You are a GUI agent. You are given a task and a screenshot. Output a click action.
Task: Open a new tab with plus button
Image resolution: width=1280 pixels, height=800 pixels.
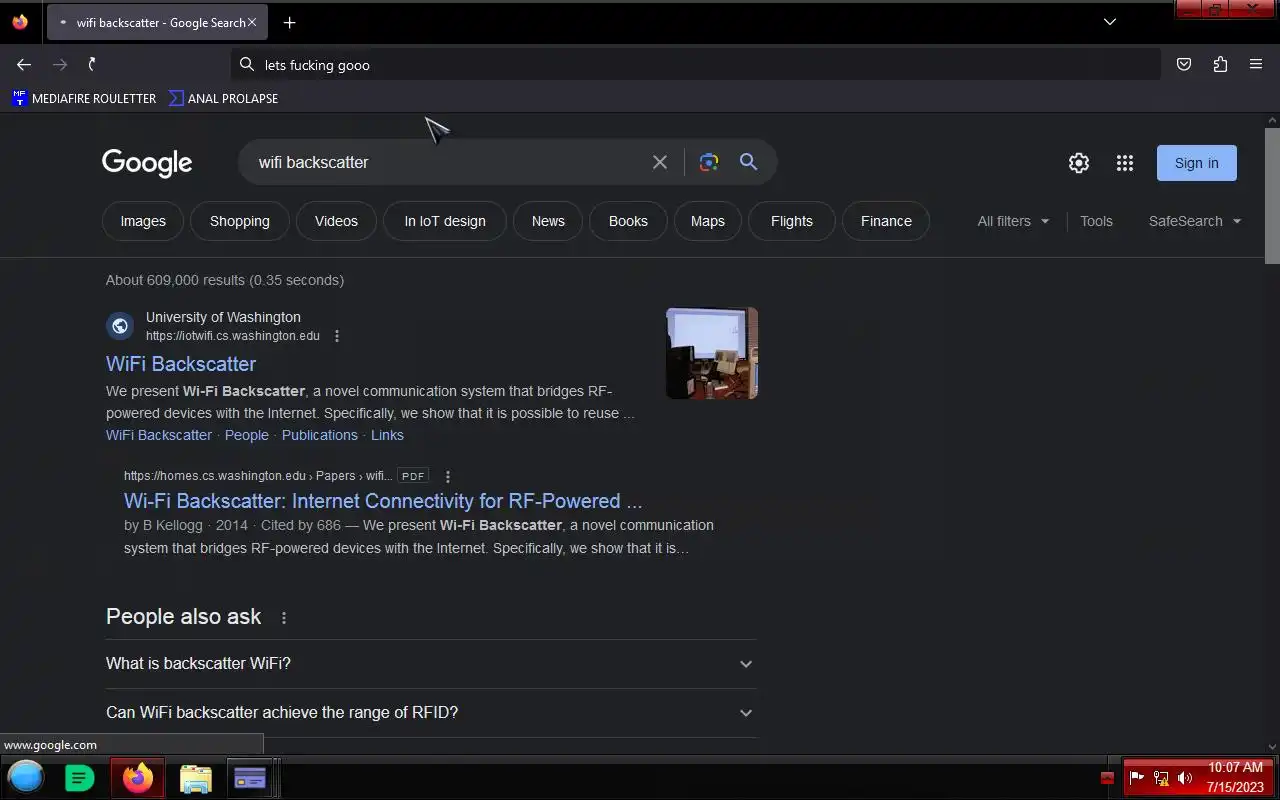[x=289, y=22]
